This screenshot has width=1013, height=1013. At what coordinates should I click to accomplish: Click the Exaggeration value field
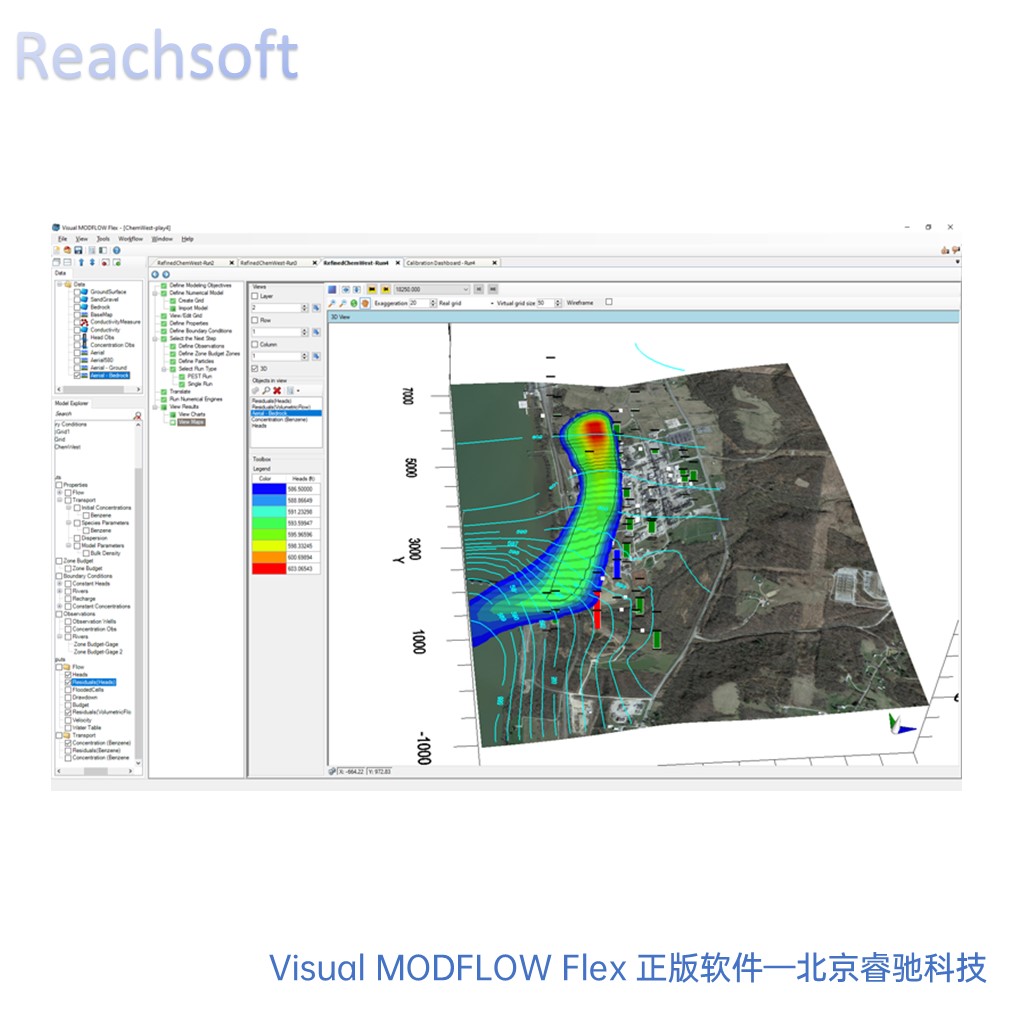tap(419, 303)
